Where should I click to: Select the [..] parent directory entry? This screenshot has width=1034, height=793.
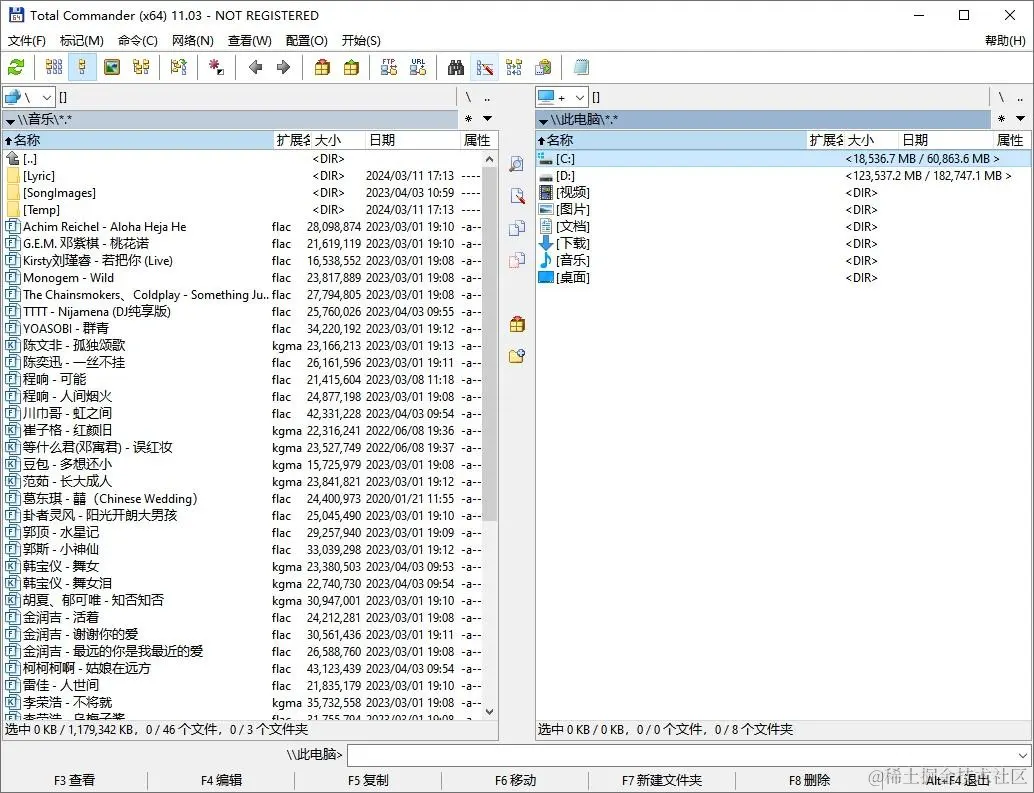(x=243, y=159)
